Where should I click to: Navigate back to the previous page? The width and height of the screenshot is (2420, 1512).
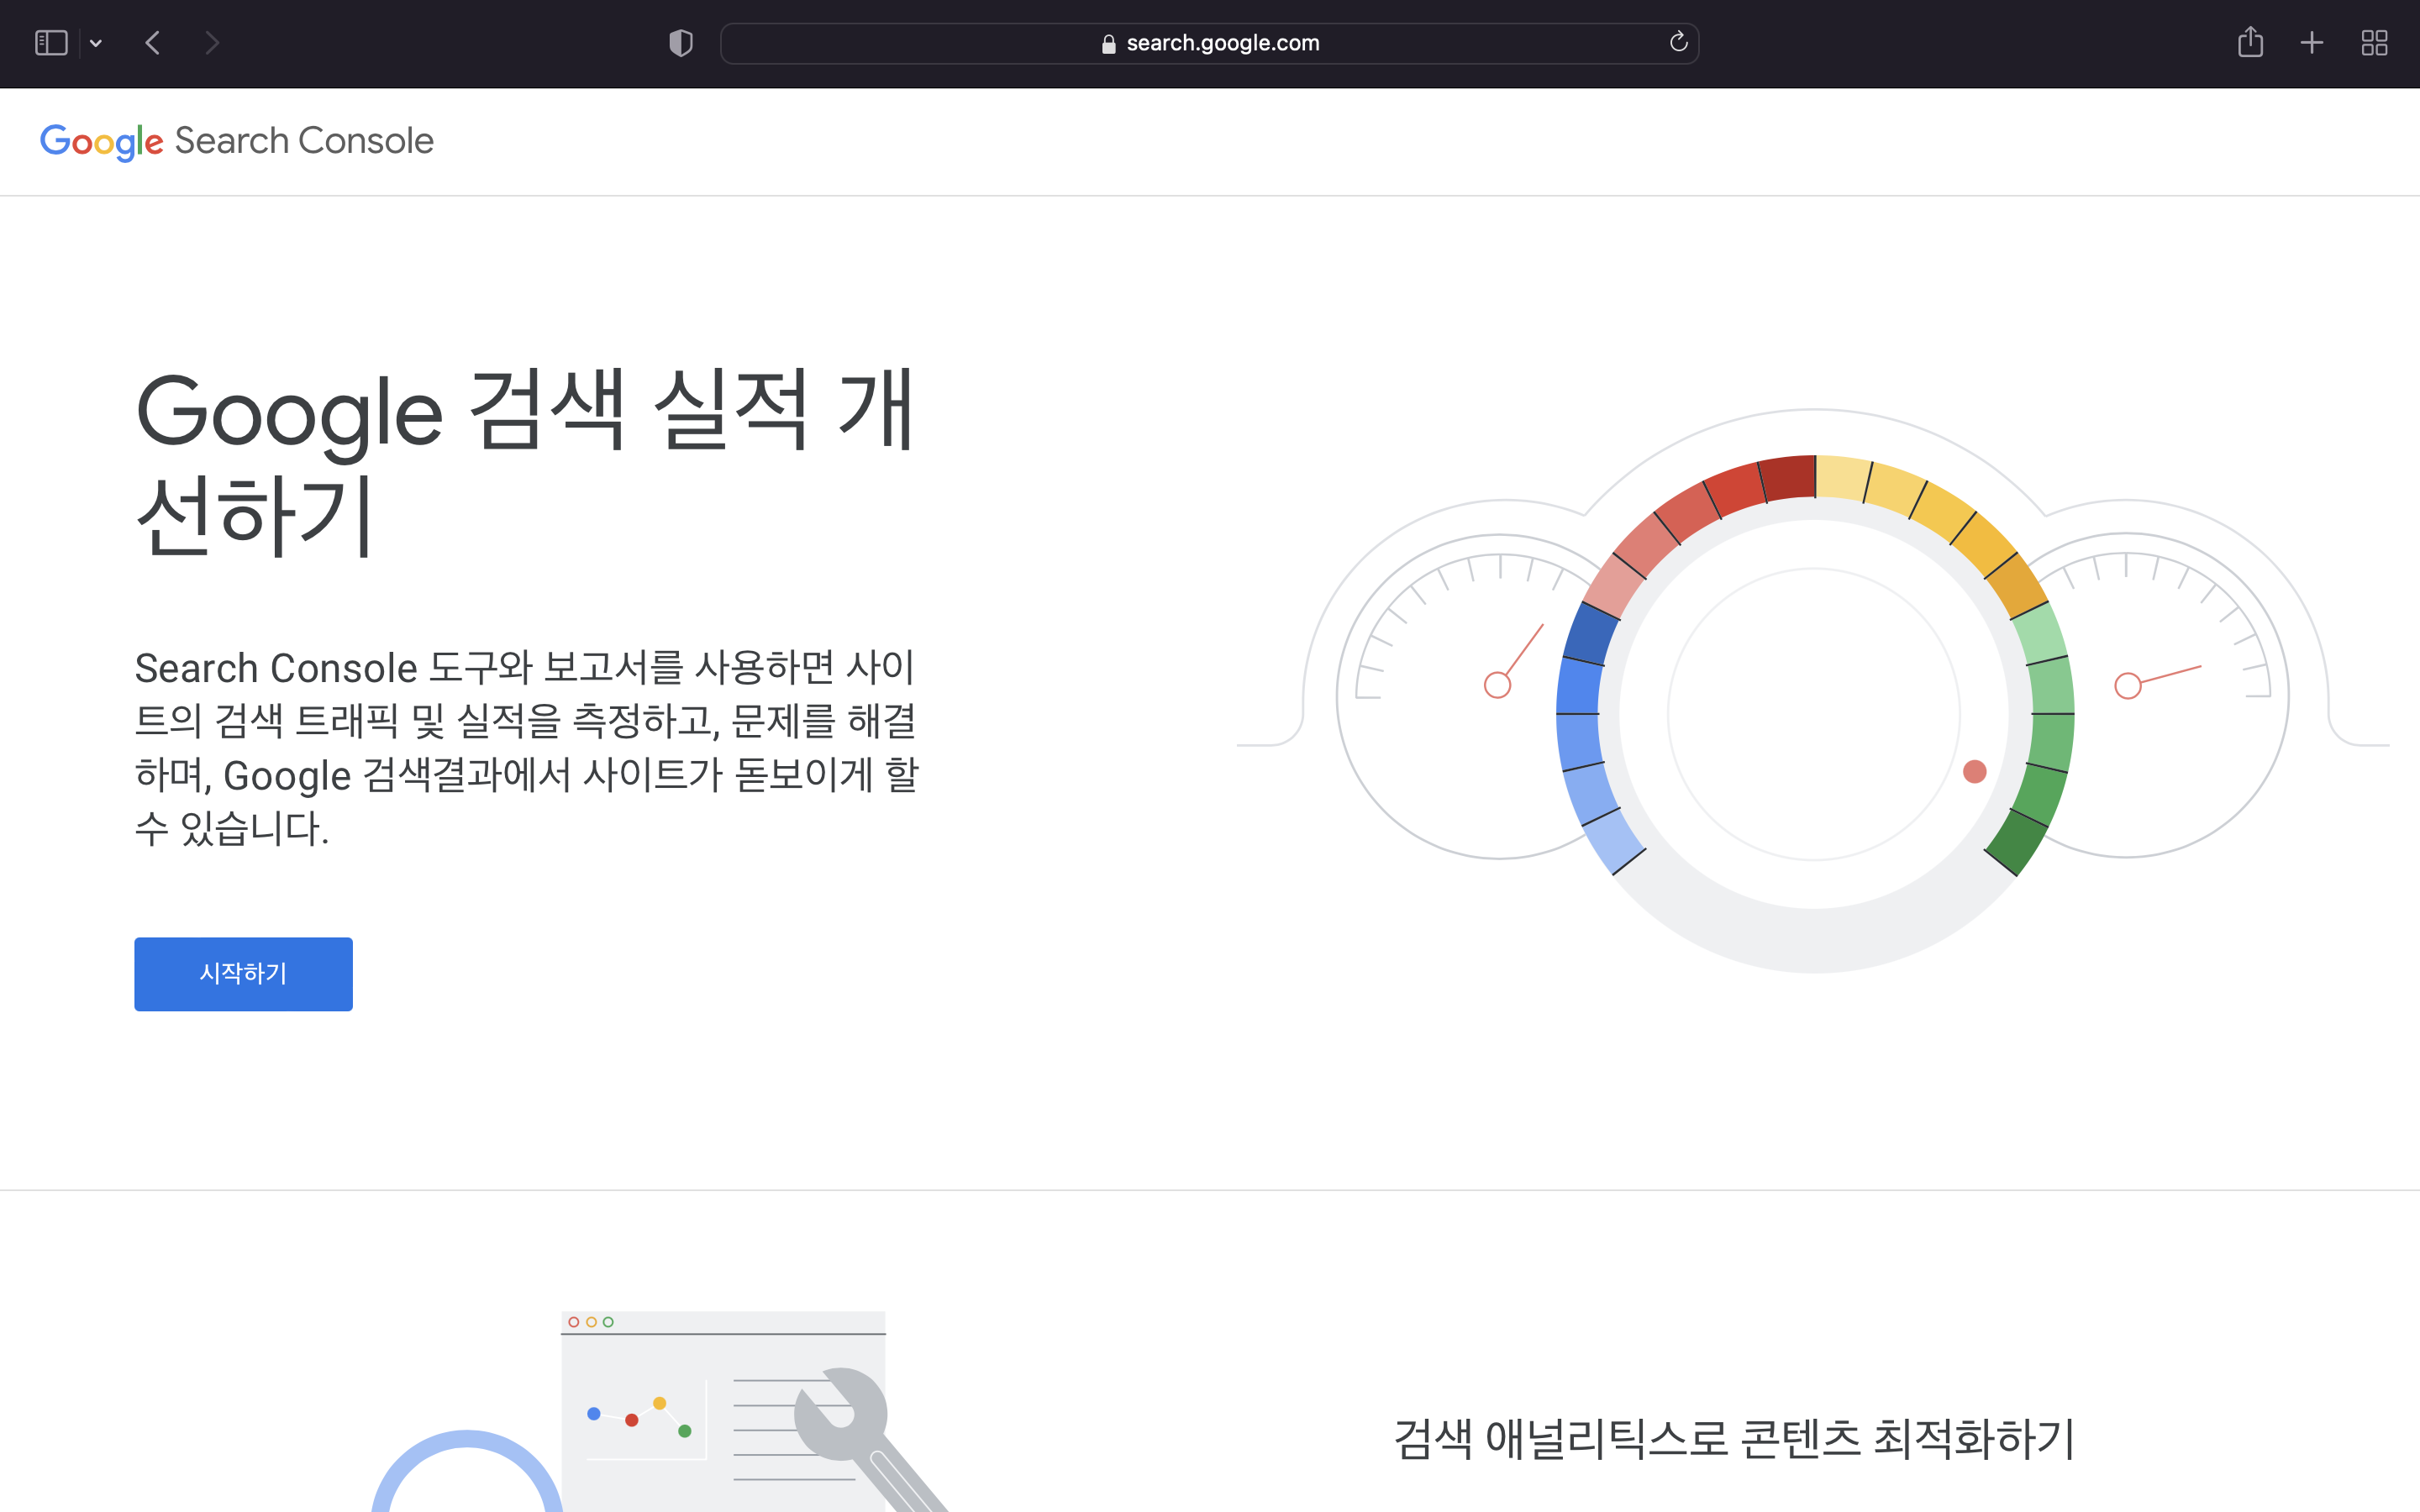(x=152, y=42)
